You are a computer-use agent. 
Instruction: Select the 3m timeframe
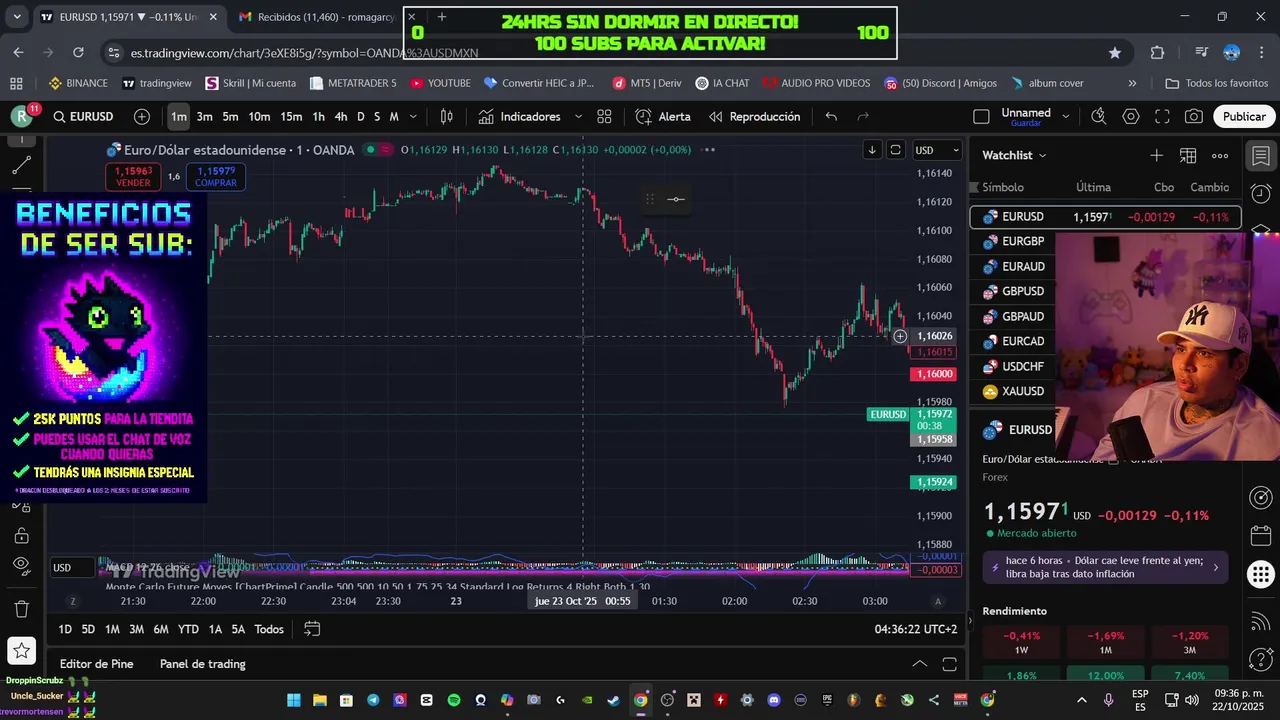tap(204, 117)
